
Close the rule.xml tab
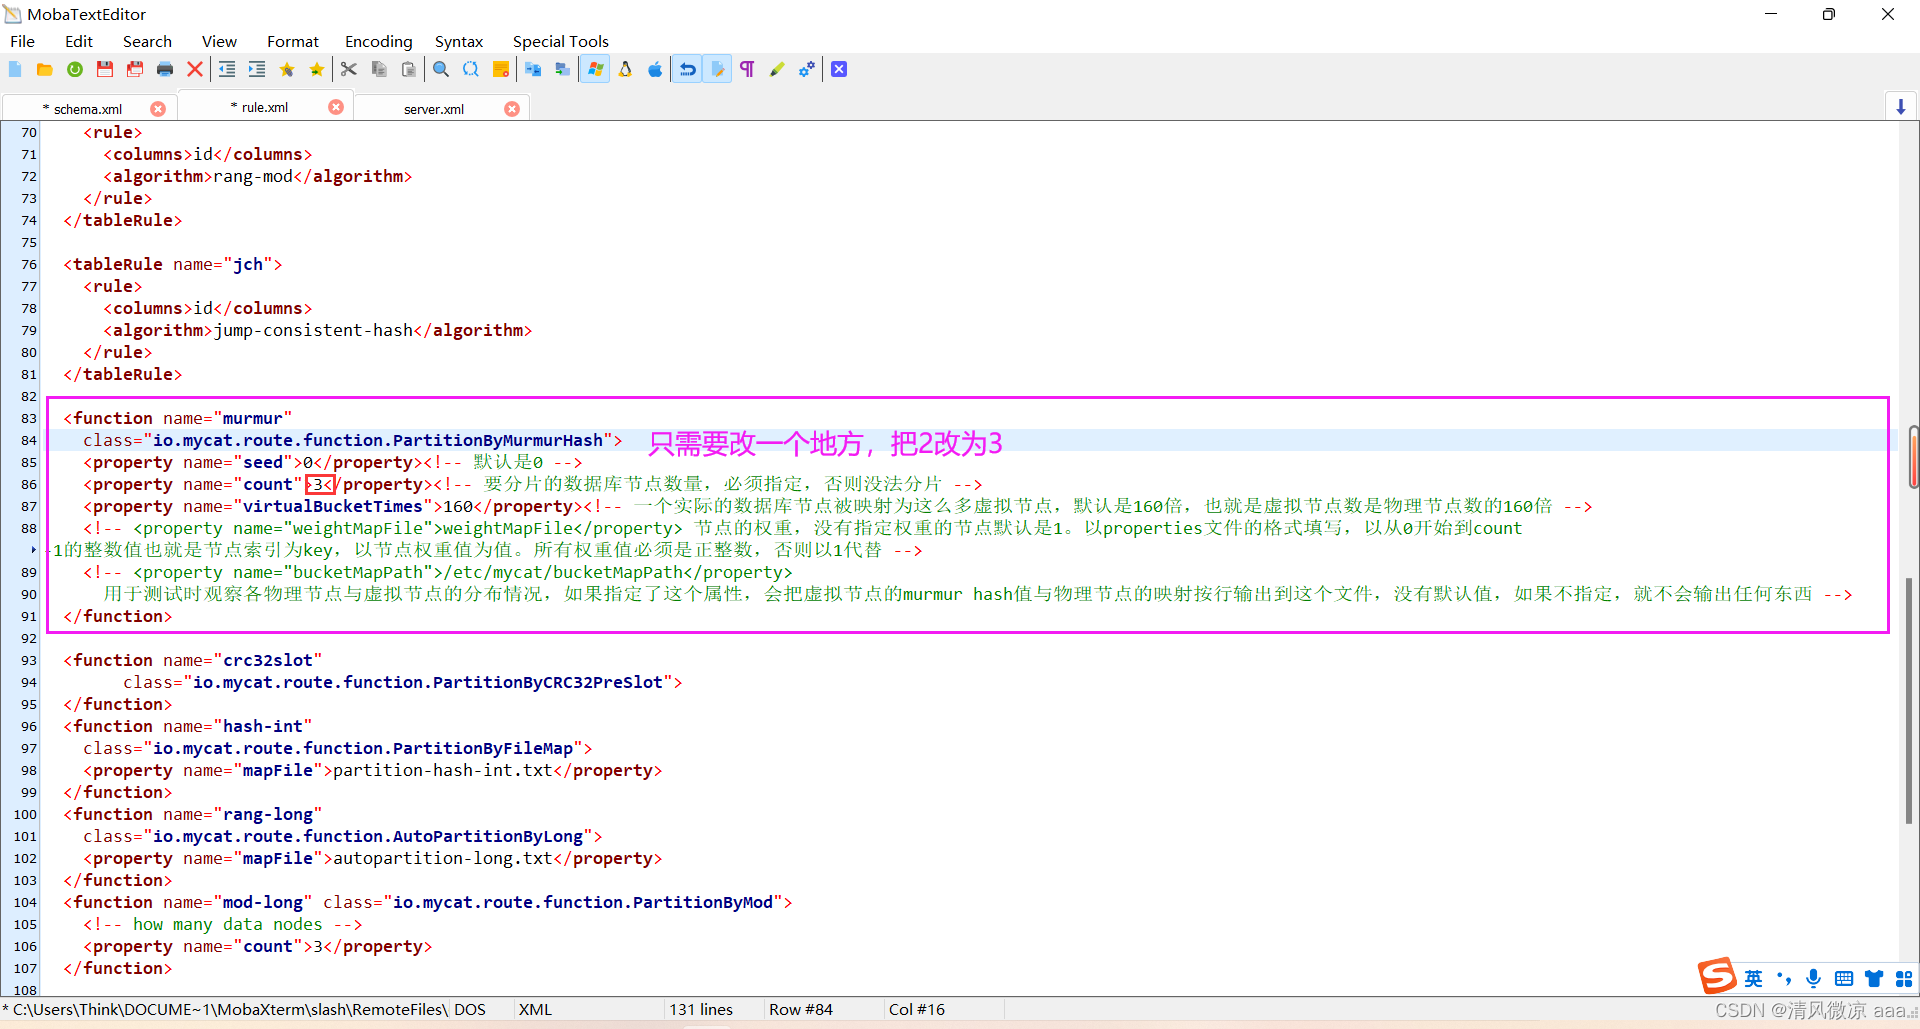point(336,107)
